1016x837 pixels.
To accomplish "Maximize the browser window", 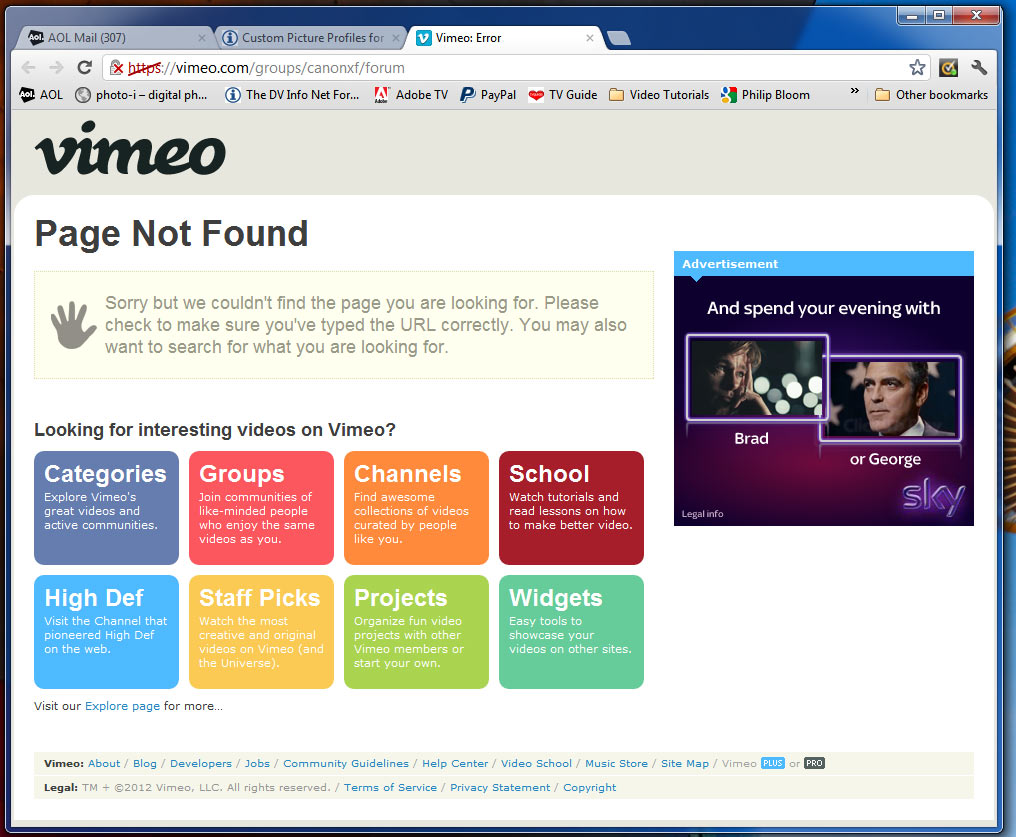I will pos(939,15).
